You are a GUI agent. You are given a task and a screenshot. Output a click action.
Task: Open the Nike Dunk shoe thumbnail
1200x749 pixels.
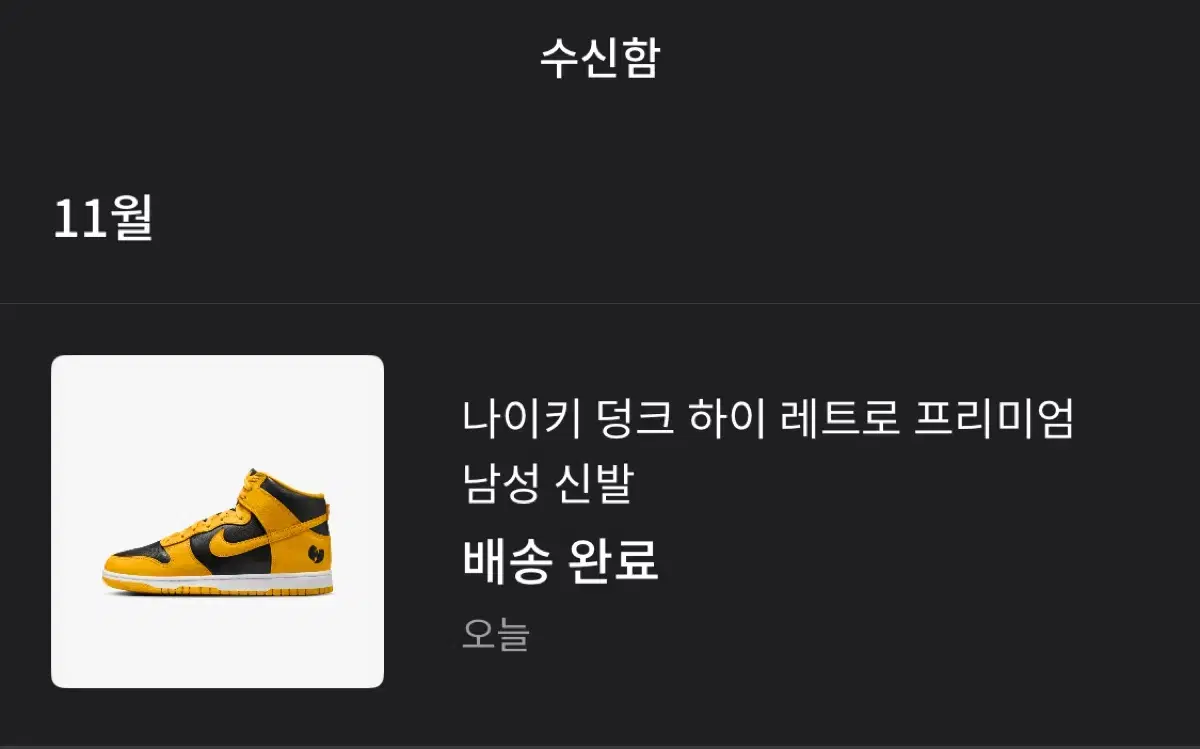coord(217,521)
